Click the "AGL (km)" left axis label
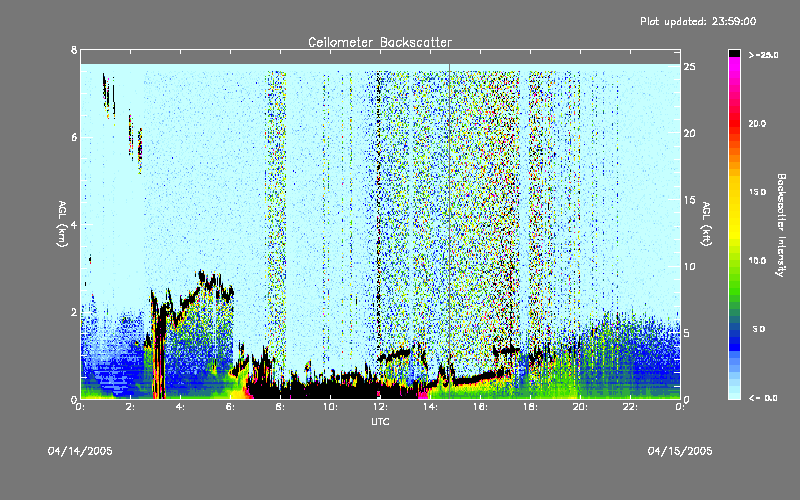800x500 pixels. tap(62, 224)
